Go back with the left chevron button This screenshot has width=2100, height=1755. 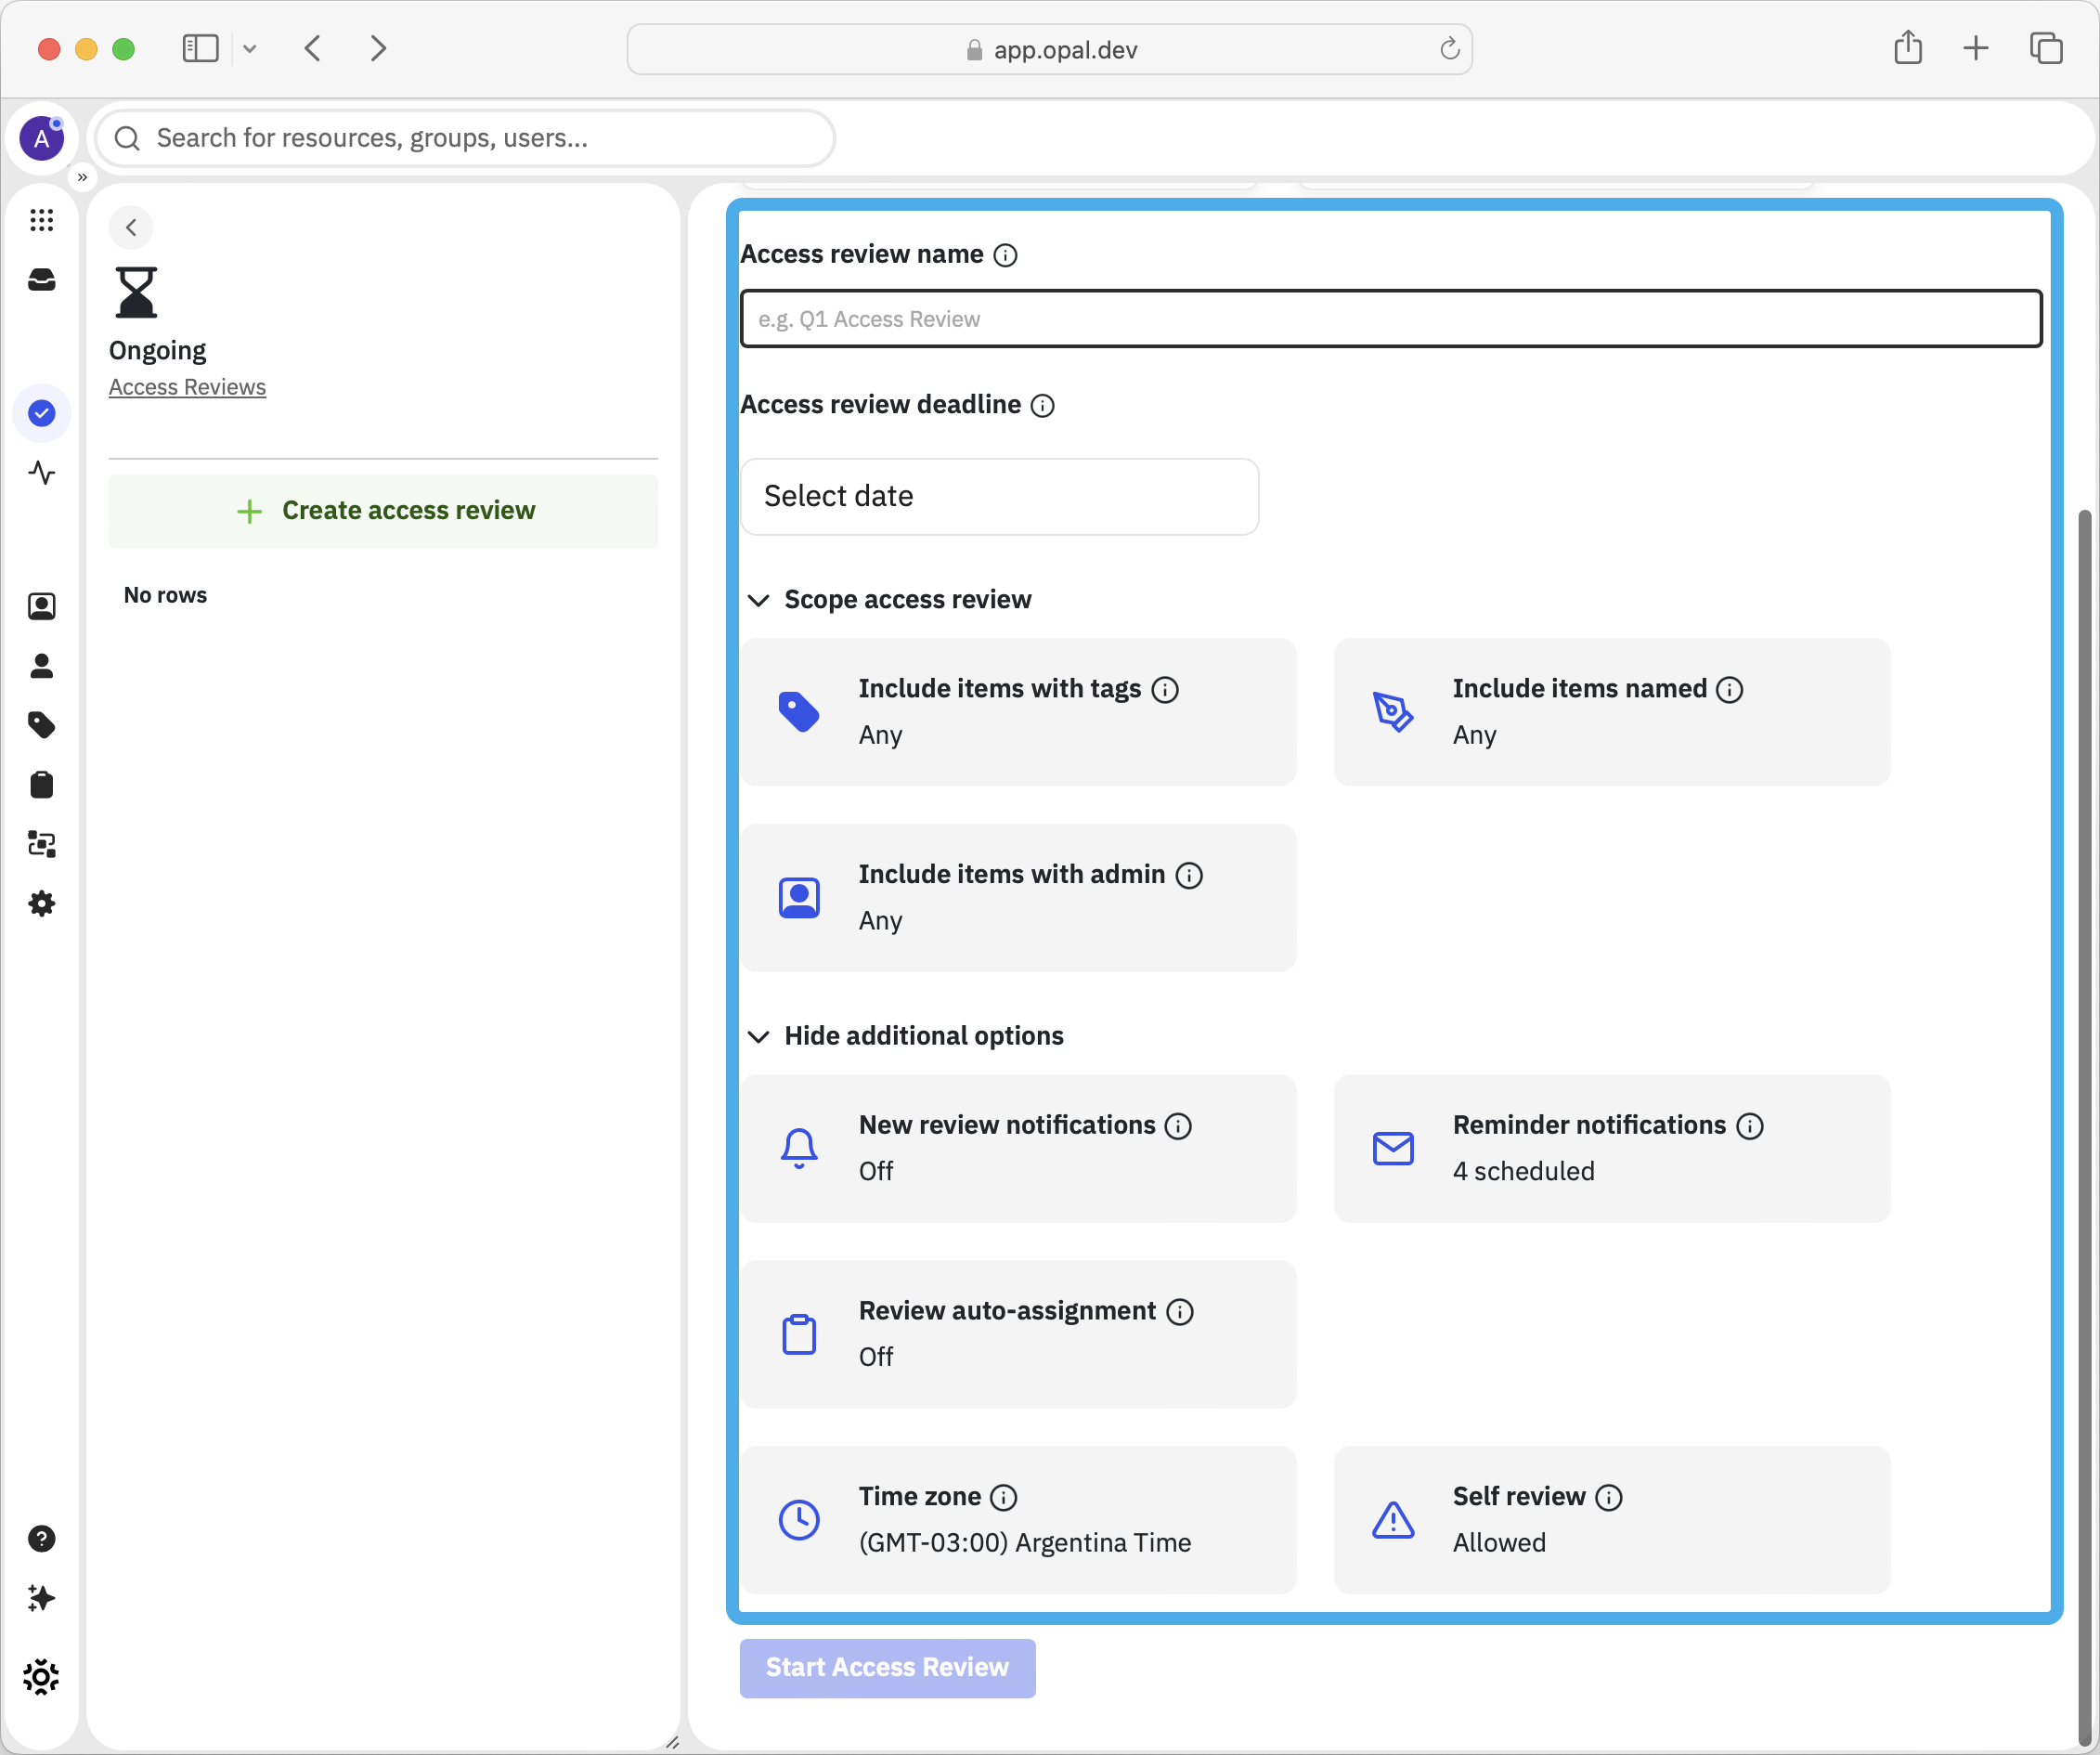tap(131, 227)
